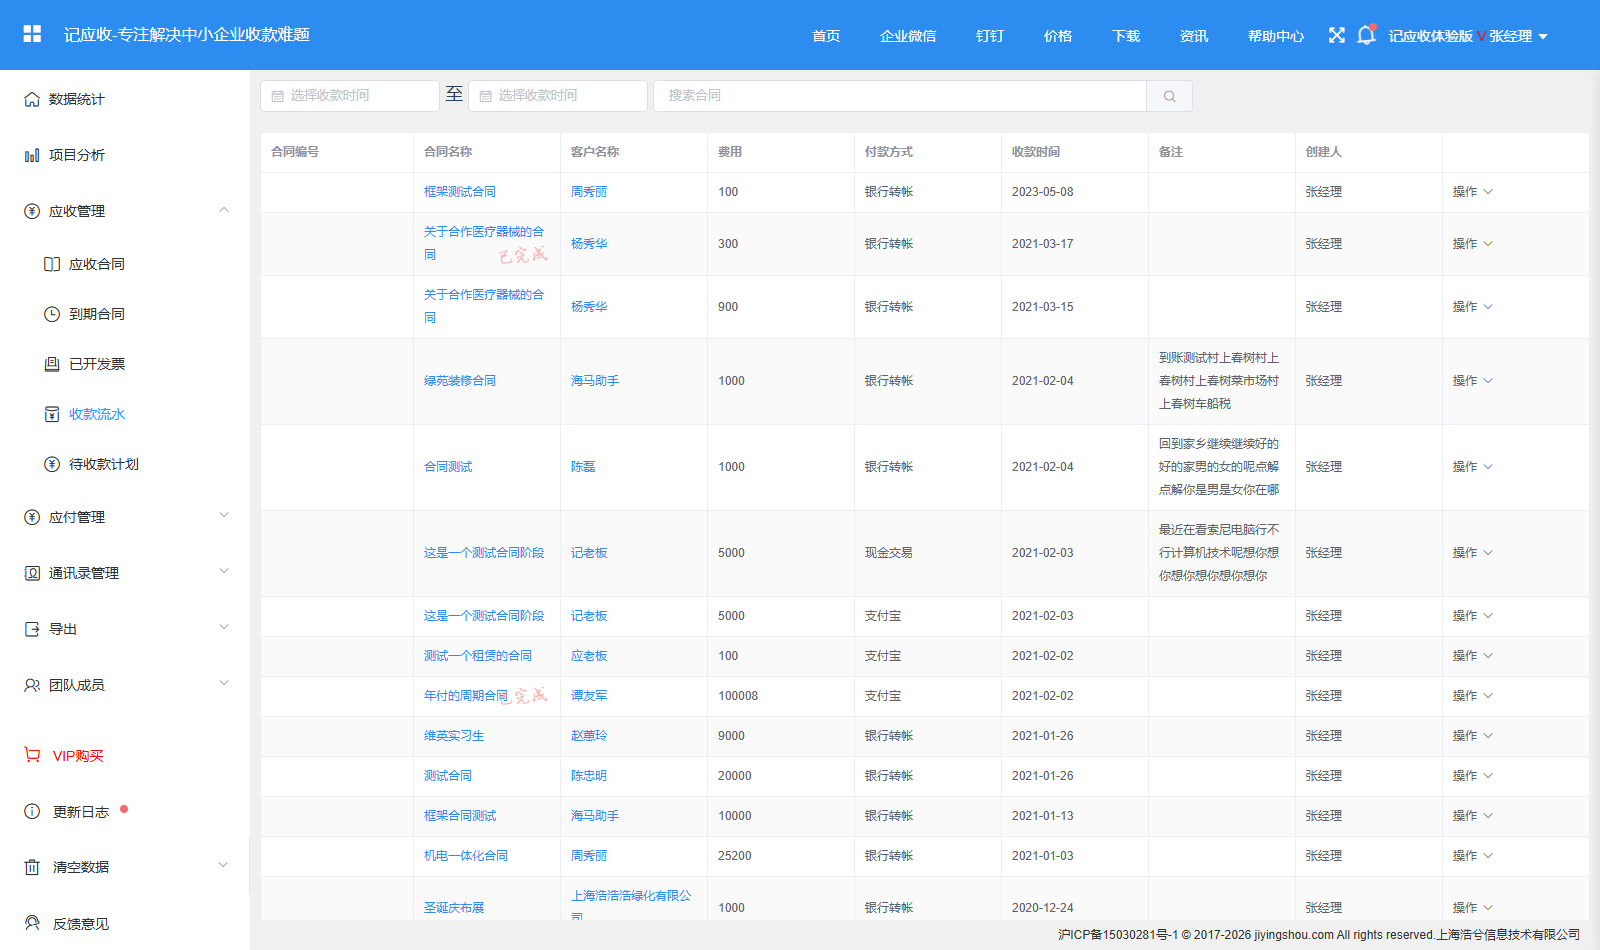Open the 框架测试合同 contract link

click(x=460, y=192)
